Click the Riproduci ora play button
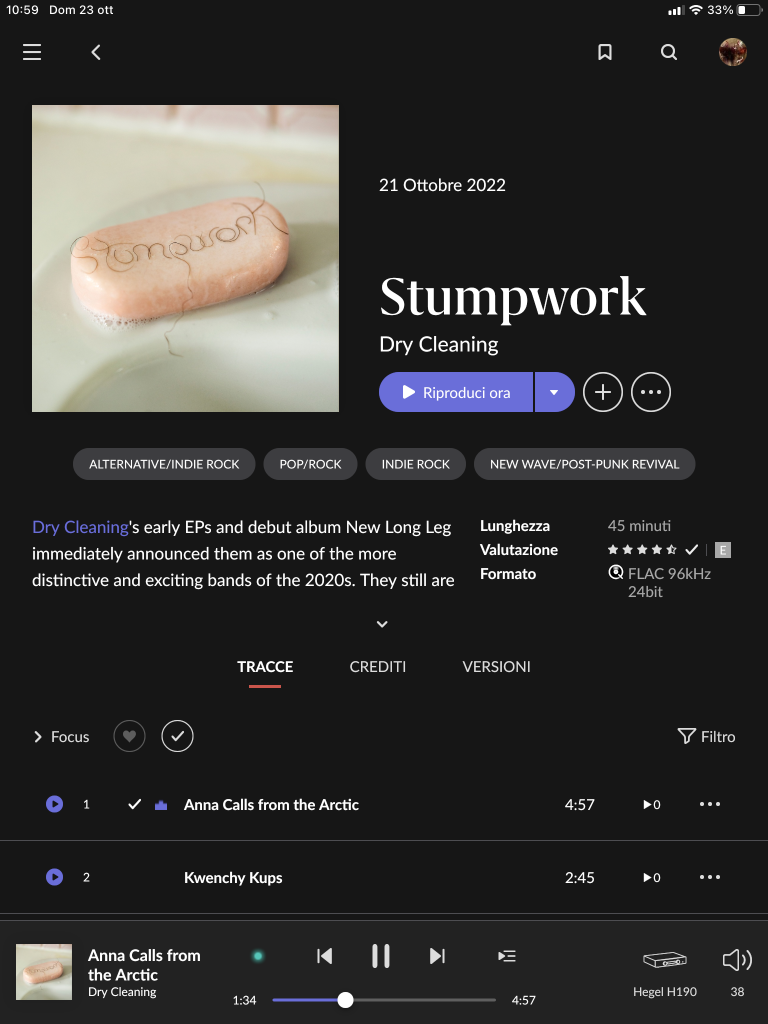 coord(456,392)
